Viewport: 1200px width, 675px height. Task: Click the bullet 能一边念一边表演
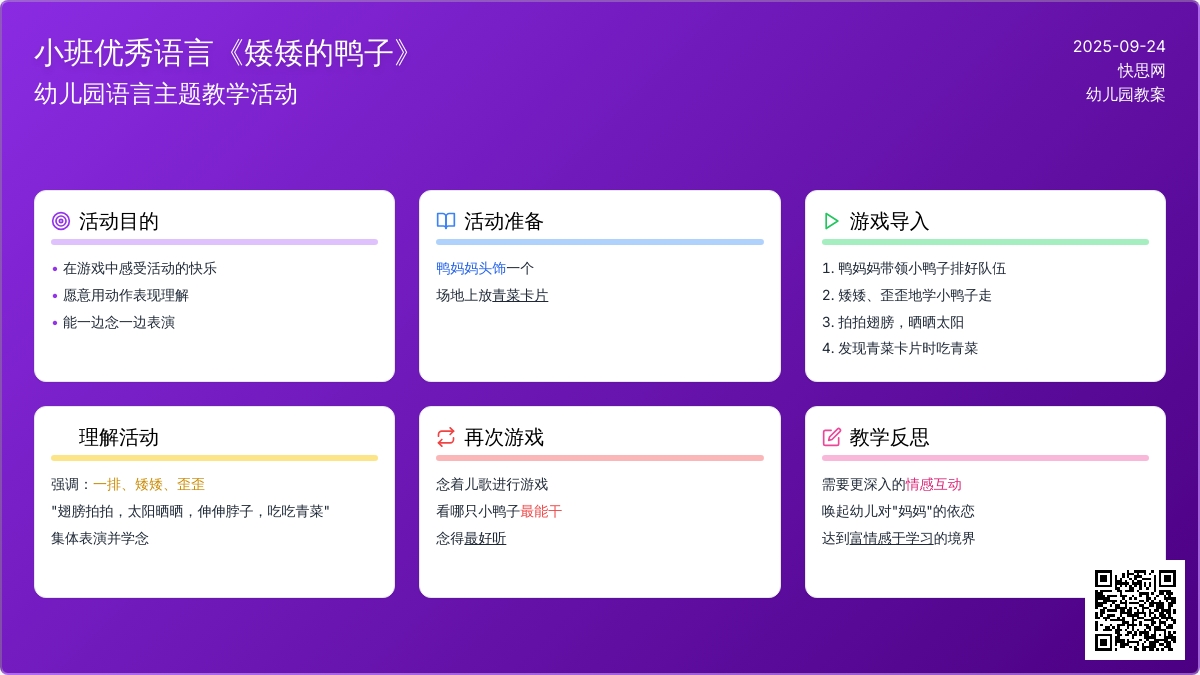pos(119,322)
